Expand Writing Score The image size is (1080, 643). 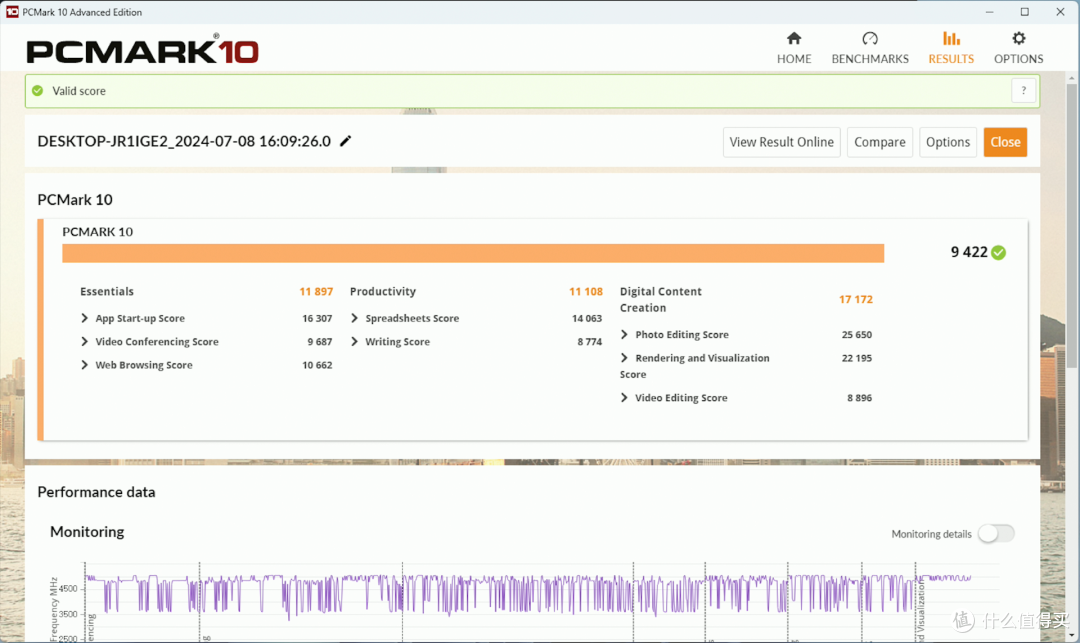pyautogui.click(x=355, y=341)
